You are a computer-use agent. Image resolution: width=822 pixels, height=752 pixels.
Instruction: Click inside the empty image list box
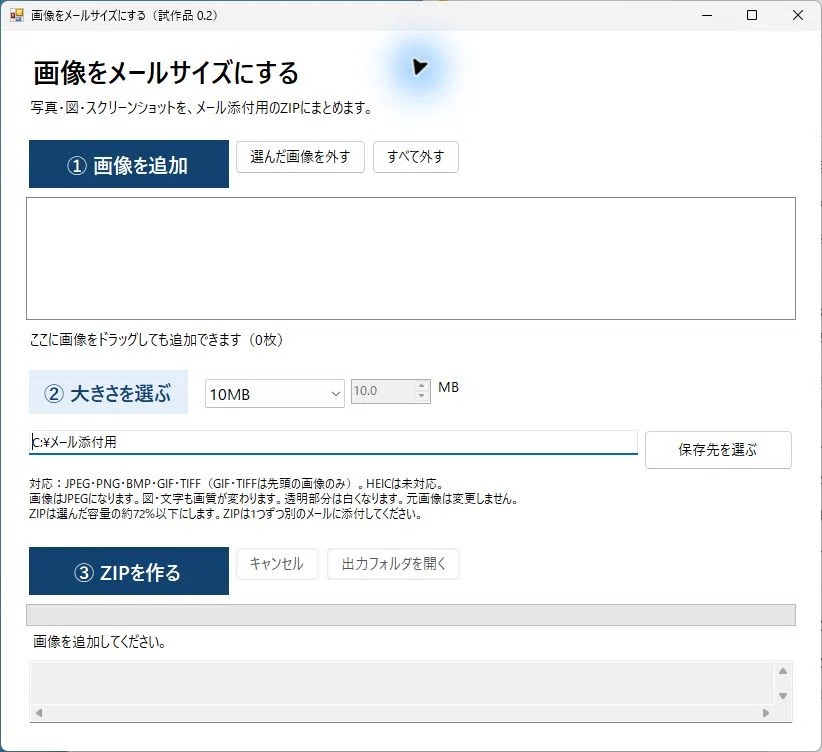coord(411,259)
